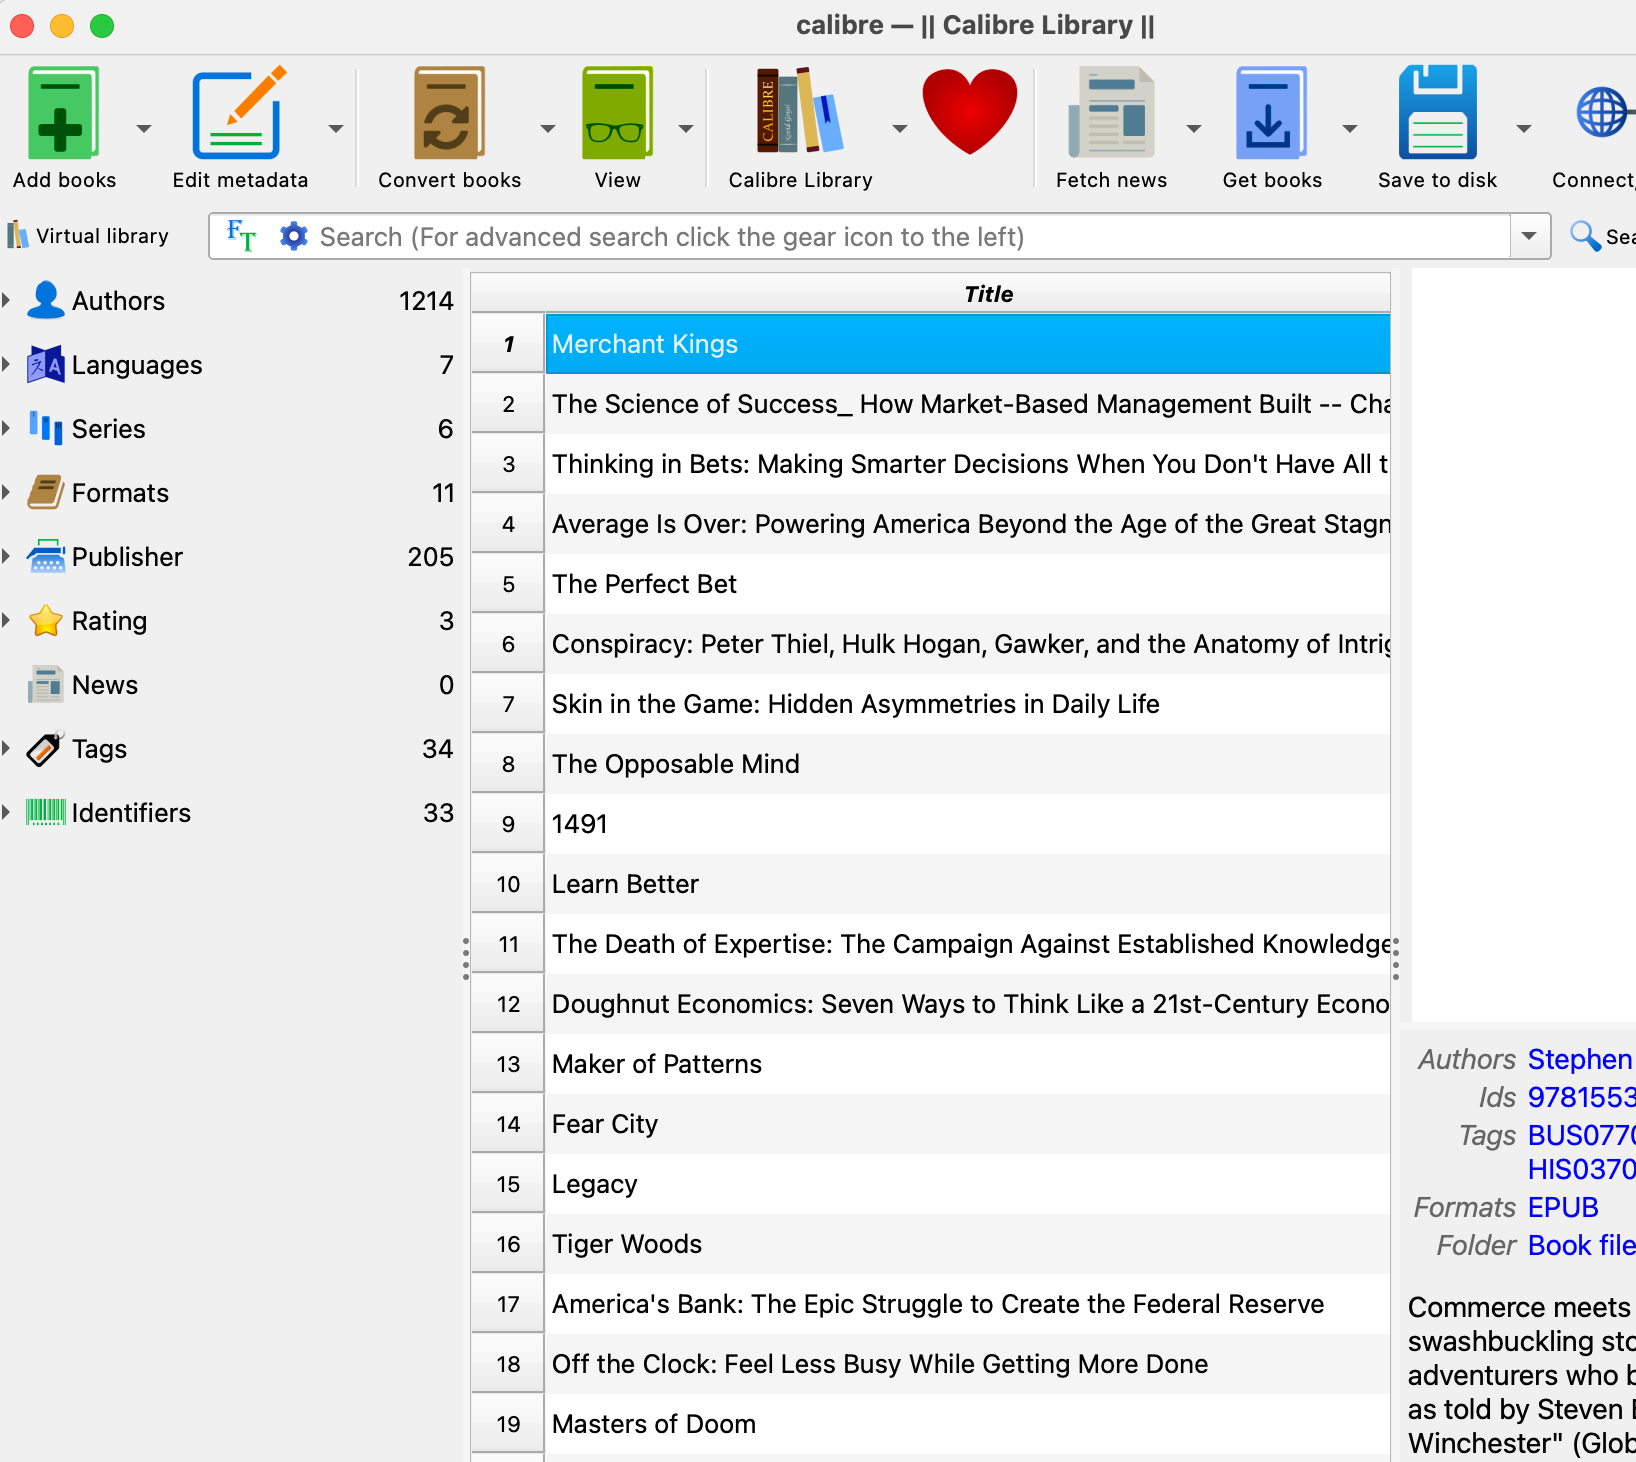This screenshot has height=1462, width=1636.
Task: Click the BUS077 tag link
Action: point(1581,1135)
